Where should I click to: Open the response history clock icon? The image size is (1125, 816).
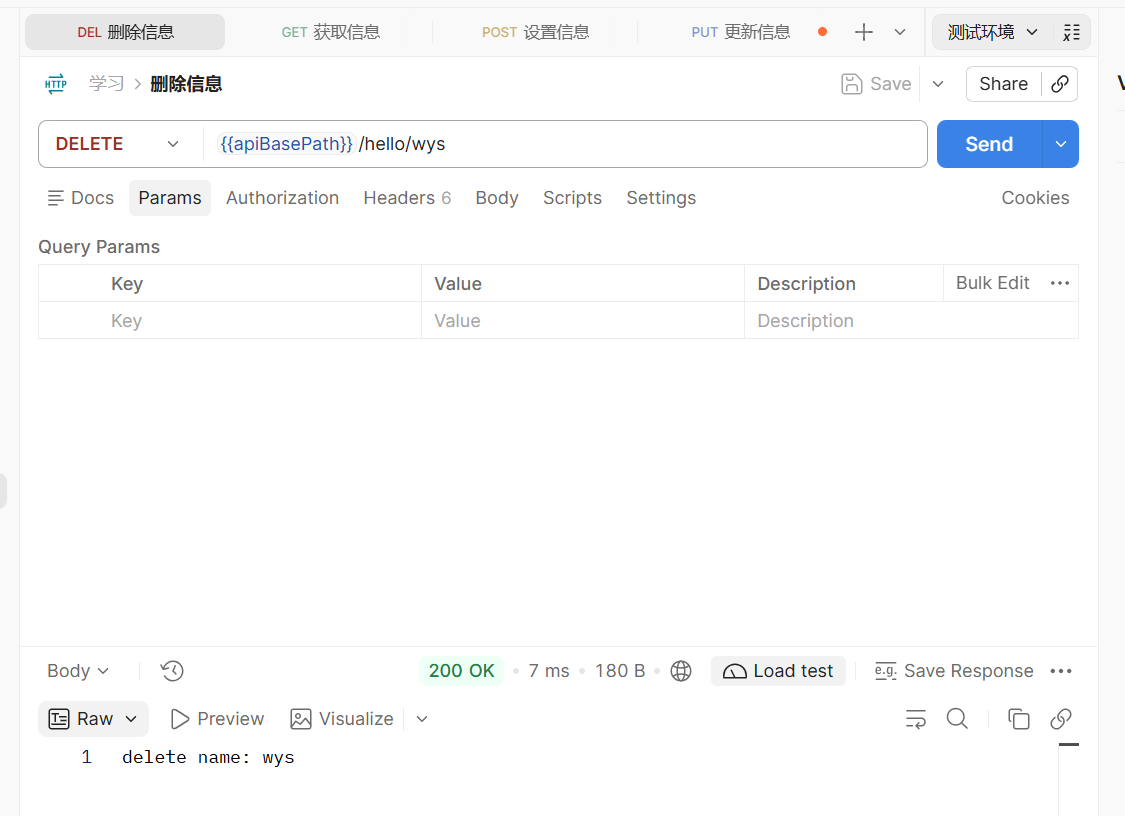click(172, 671)
